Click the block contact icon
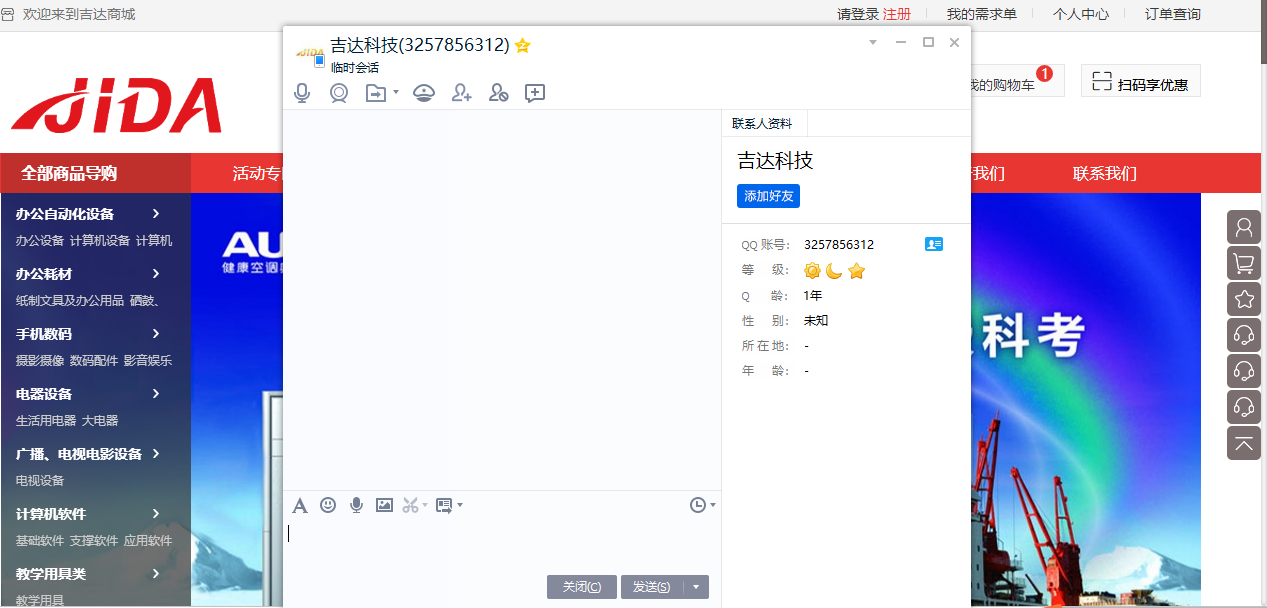The height and width of the screenshot is (608, 1267). pyautogui.click(x=498, y=93)
